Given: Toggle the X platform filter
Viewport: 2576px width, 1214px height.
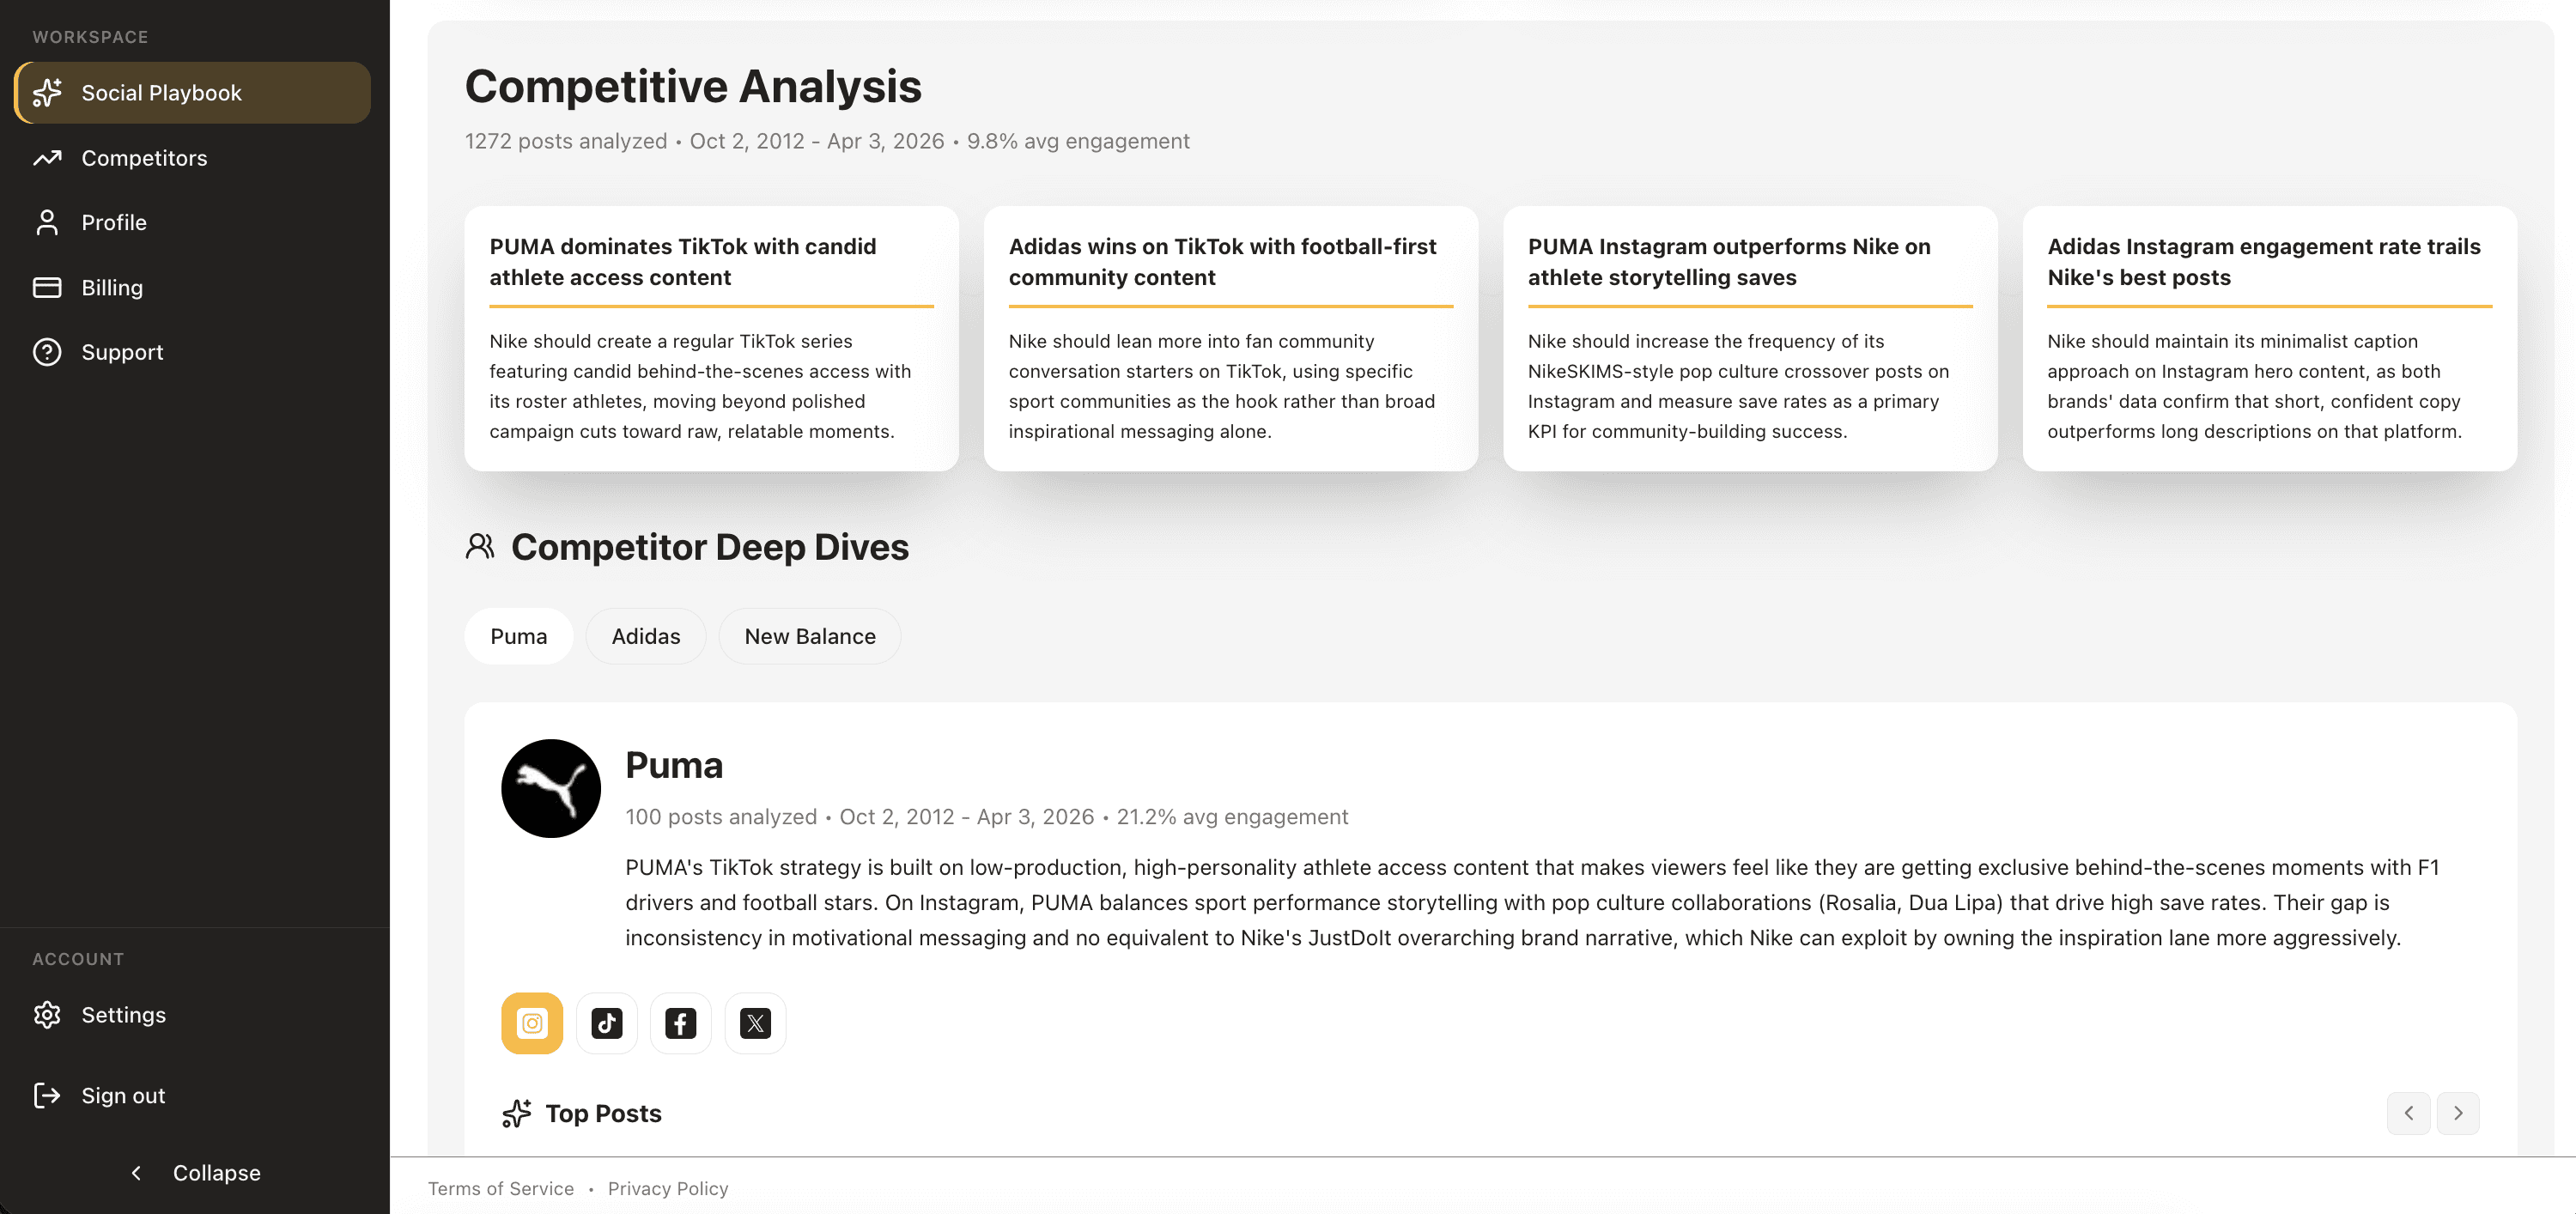Looking at the screenshot, I should click(x=755, y=1022).
